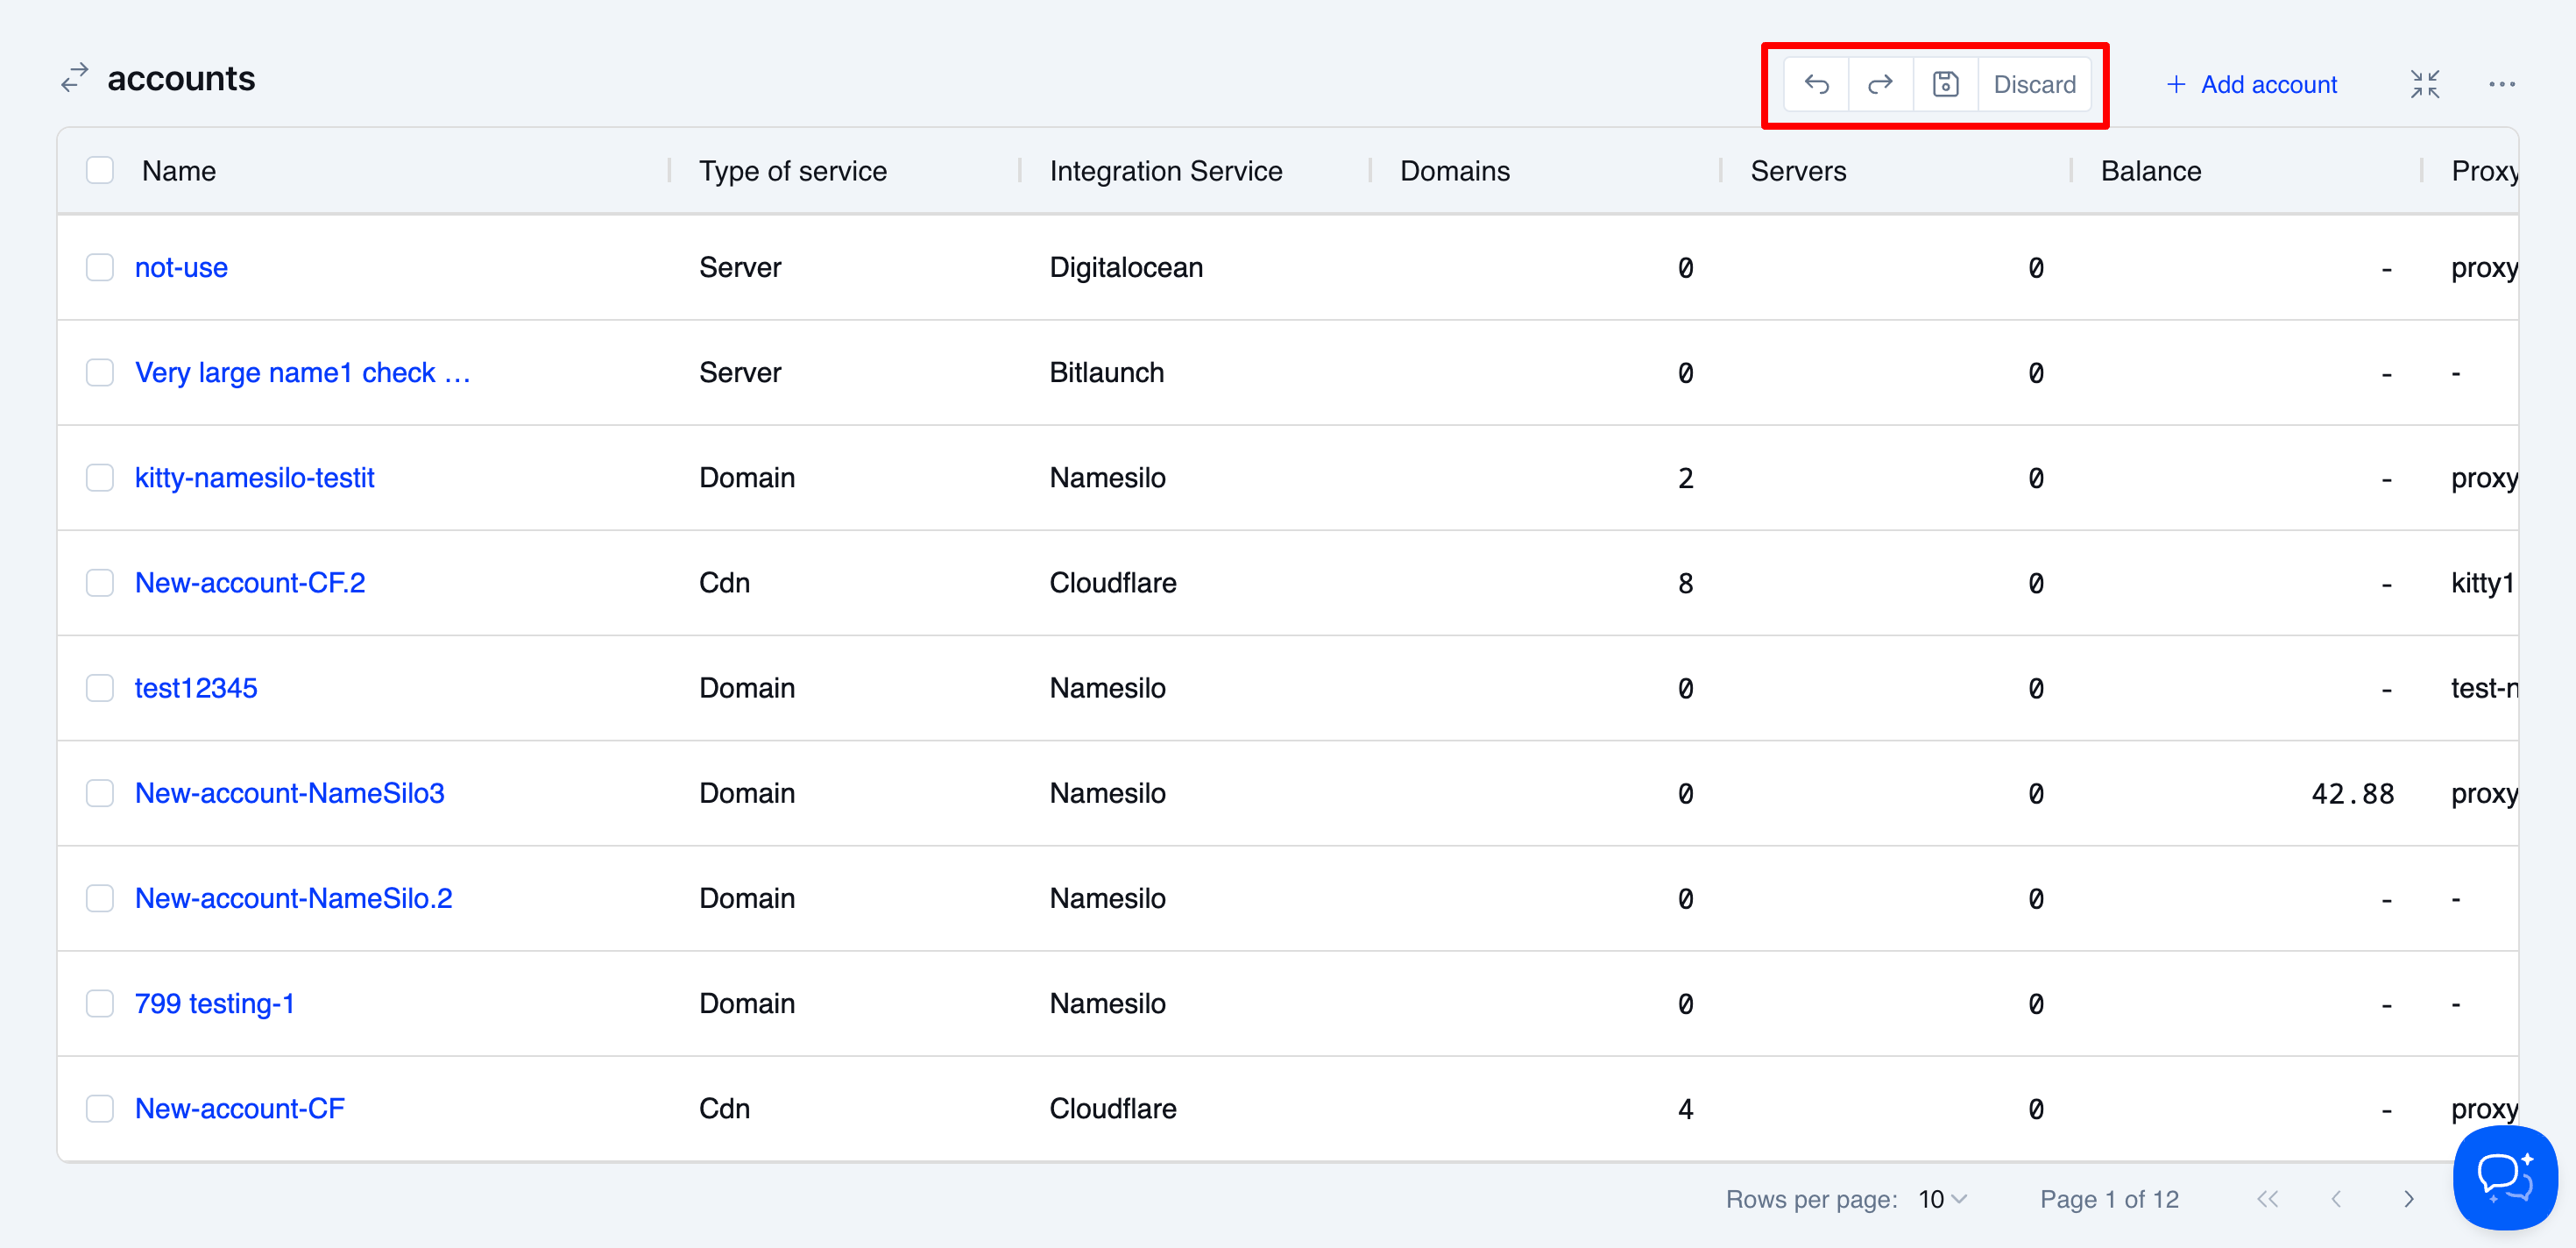The width and height of the screenshot is (2576, 1248).
Task: Click Page 1 of 12 indicator
Action: click(2109, 1199)
